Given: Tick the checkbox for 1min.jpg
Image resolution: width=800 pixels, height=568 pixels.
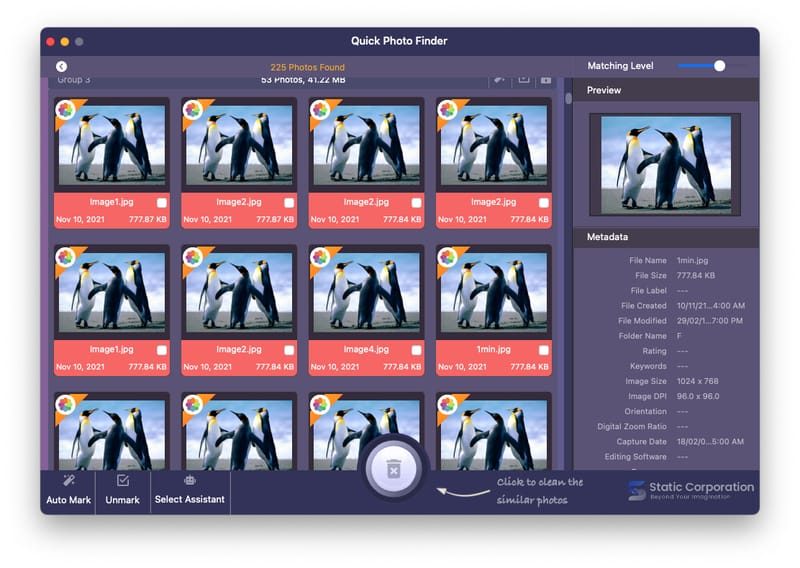Looking at the screenshot, I should [544, 351].
